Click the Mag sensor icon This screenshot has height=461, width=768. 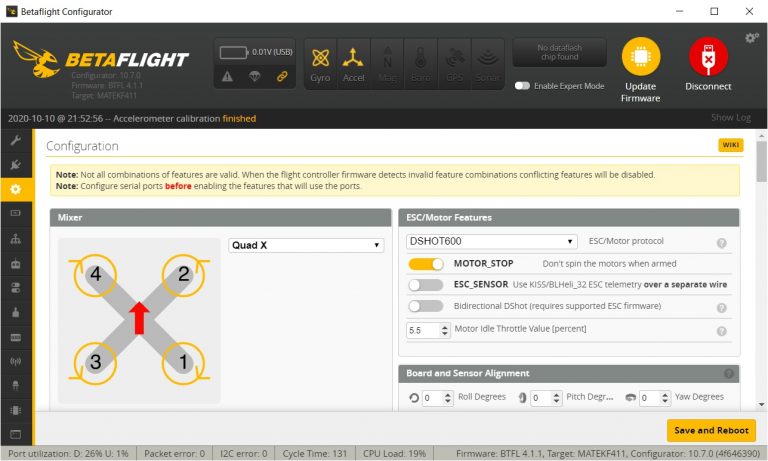387,64
